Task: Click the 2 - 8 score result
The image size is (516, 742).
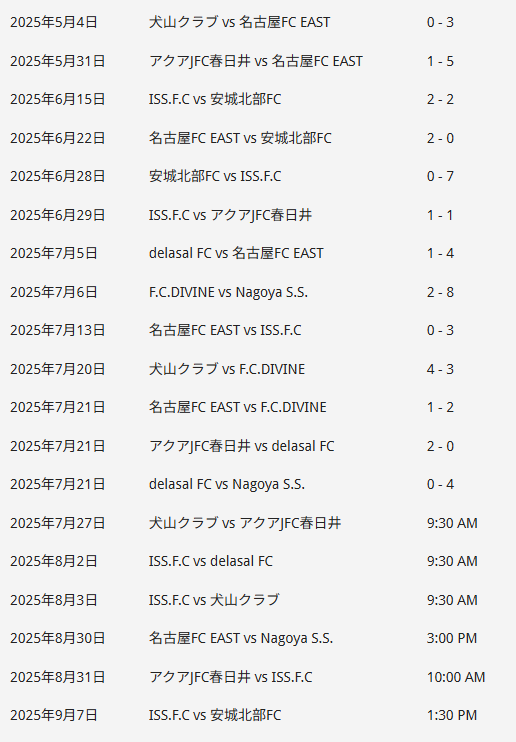Action: click(x=440, y=292)
